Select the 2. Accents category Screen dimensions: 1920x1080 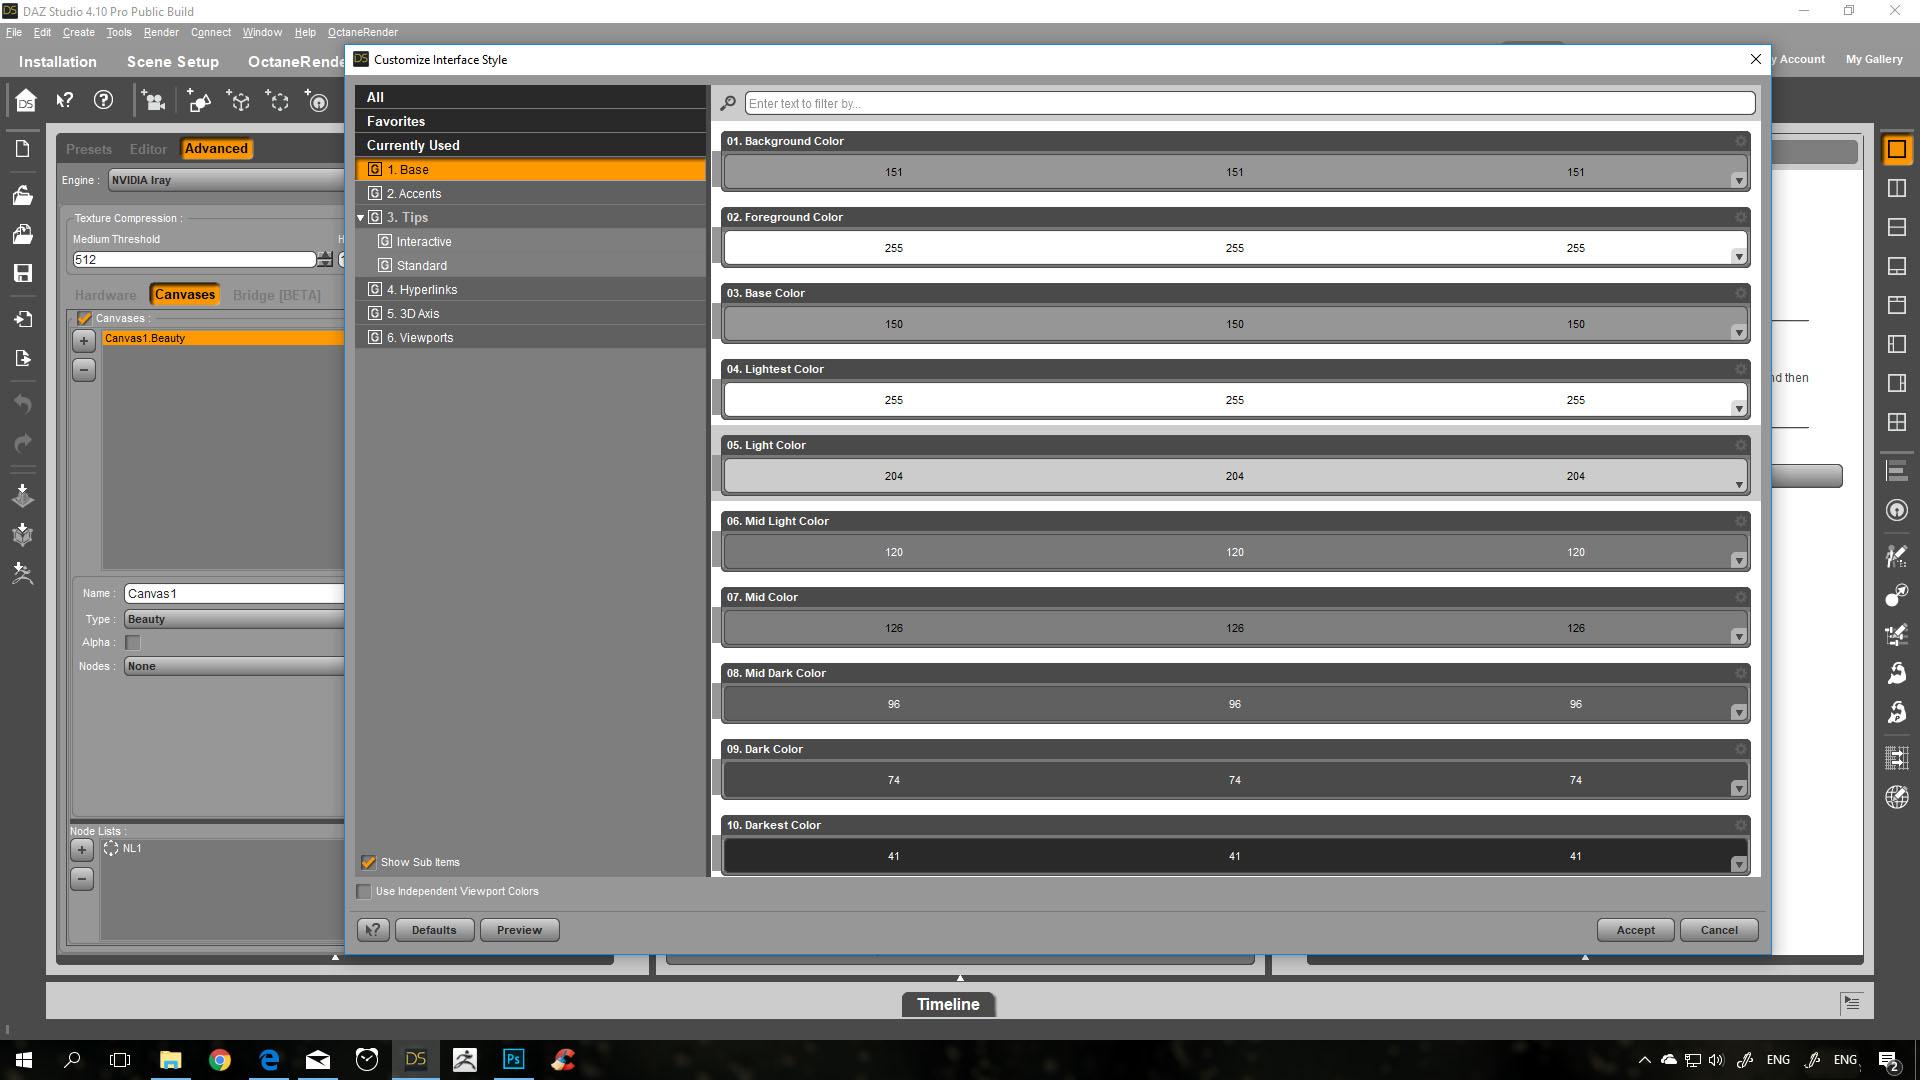[x=414, y=193]
